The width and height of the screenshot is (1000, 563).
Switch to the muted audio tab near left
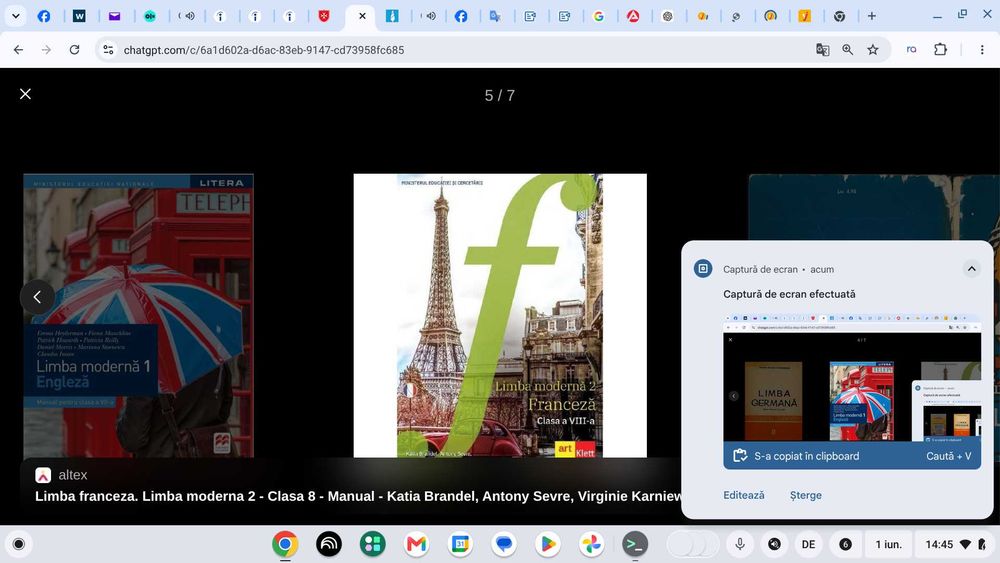pos(186,16)
